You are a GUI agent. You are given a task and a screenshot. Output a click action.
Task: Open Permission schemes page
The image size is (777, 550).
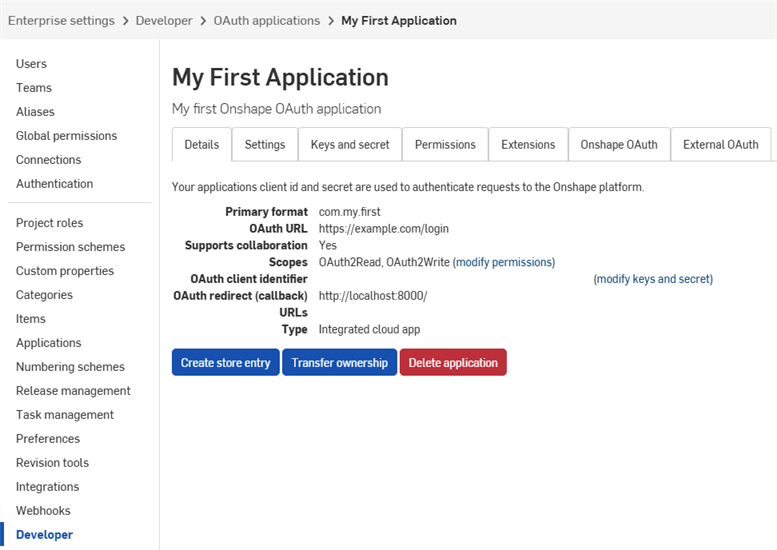pyautogui.click(x=70, y=247)
